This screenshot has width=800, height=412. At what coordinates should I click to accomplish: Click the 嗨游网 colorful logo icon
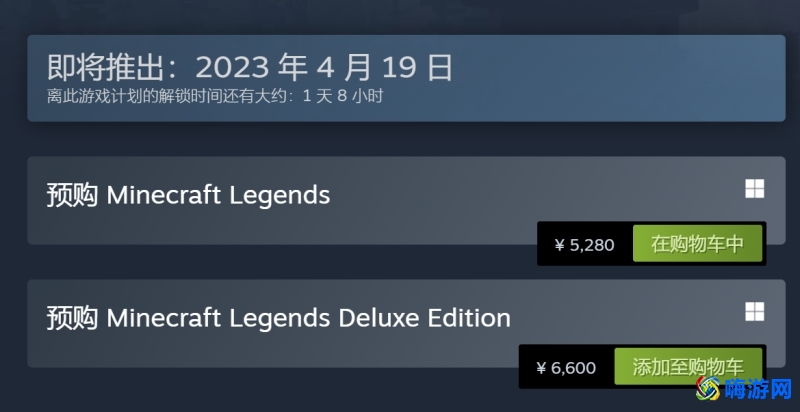point(709,389)
